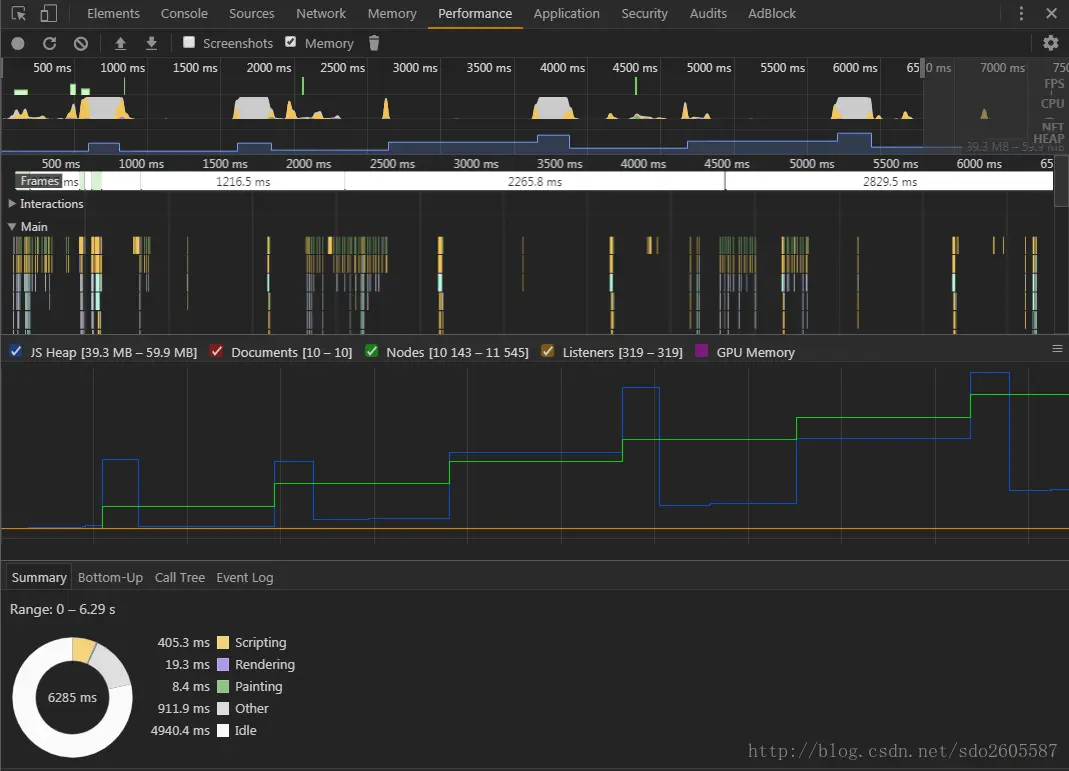Open the capture settings gear

click(1050, 43)
